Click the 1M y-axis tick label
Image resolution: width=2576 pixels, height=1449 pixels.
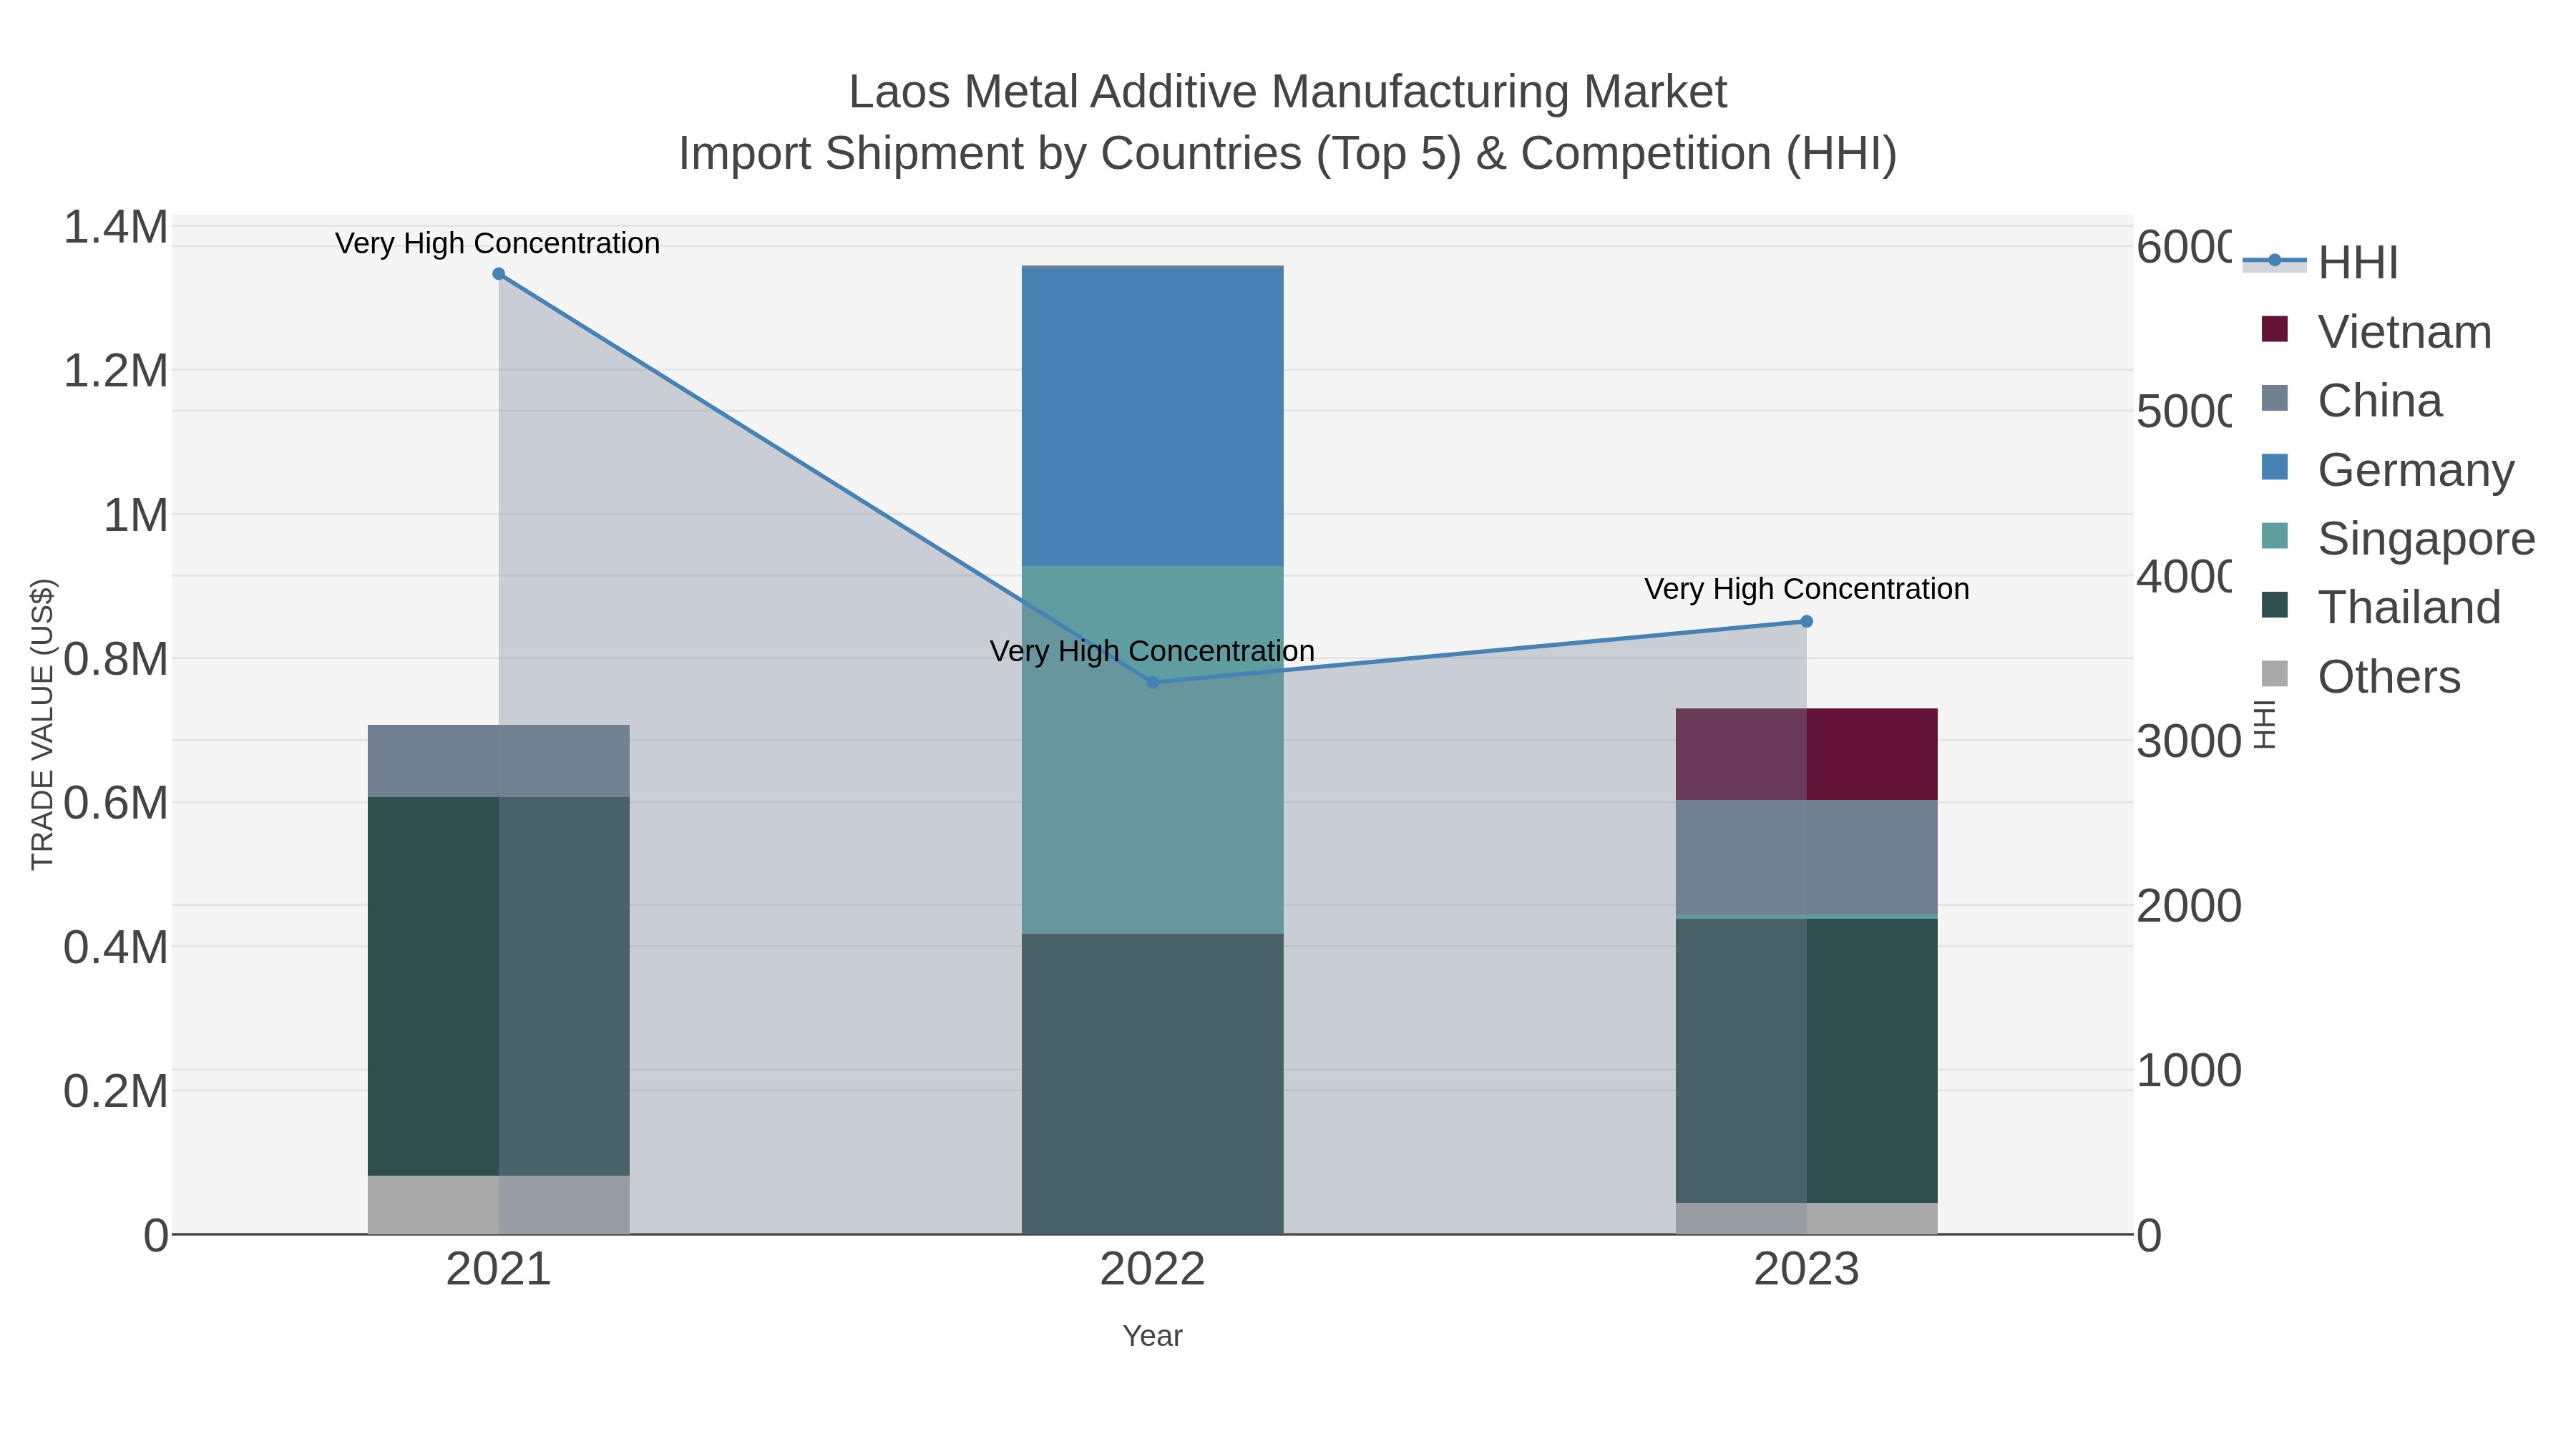point(136,515)
